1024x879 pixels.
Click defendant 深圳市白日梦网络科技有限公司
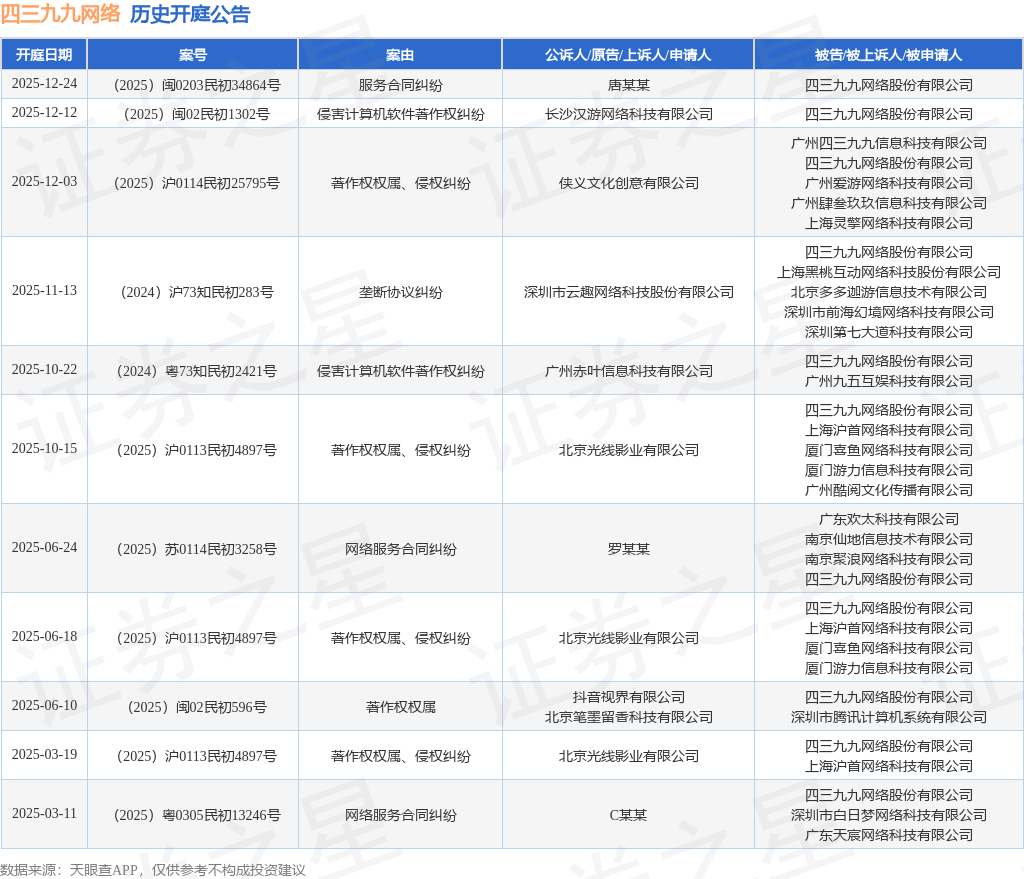888,816
